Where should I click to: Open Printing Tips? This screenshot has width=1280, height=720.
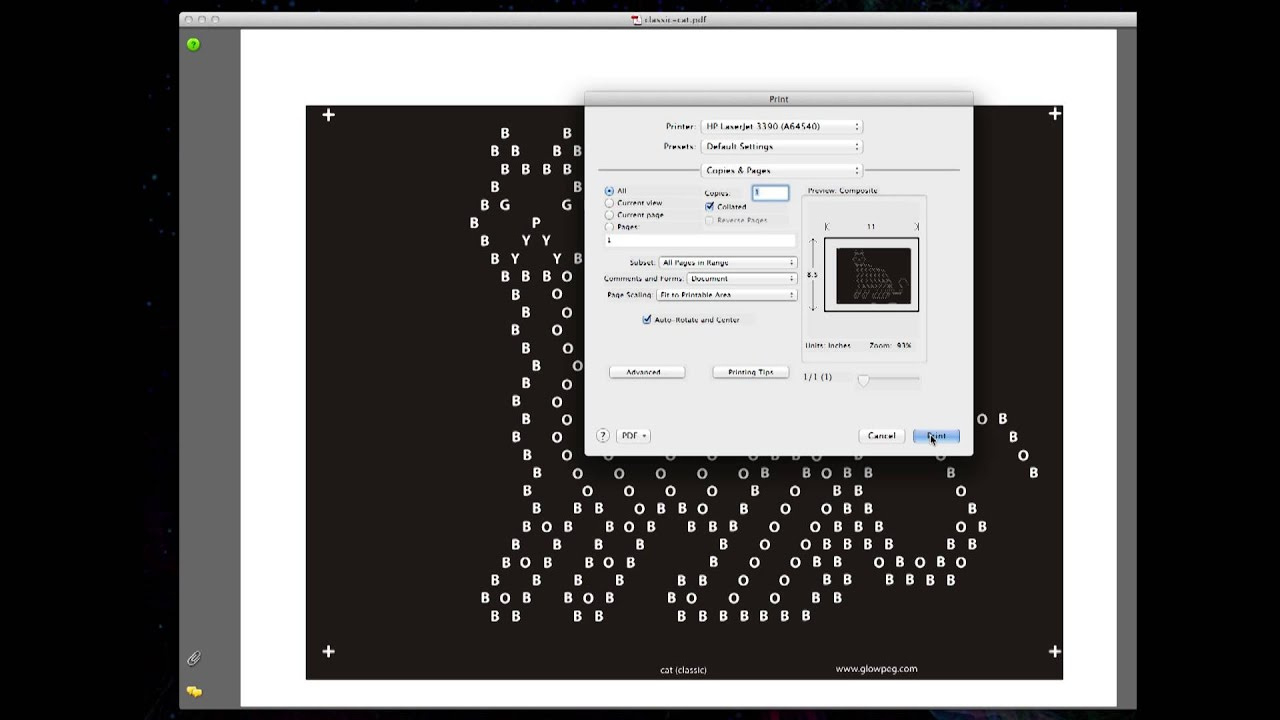pos(750,371)
